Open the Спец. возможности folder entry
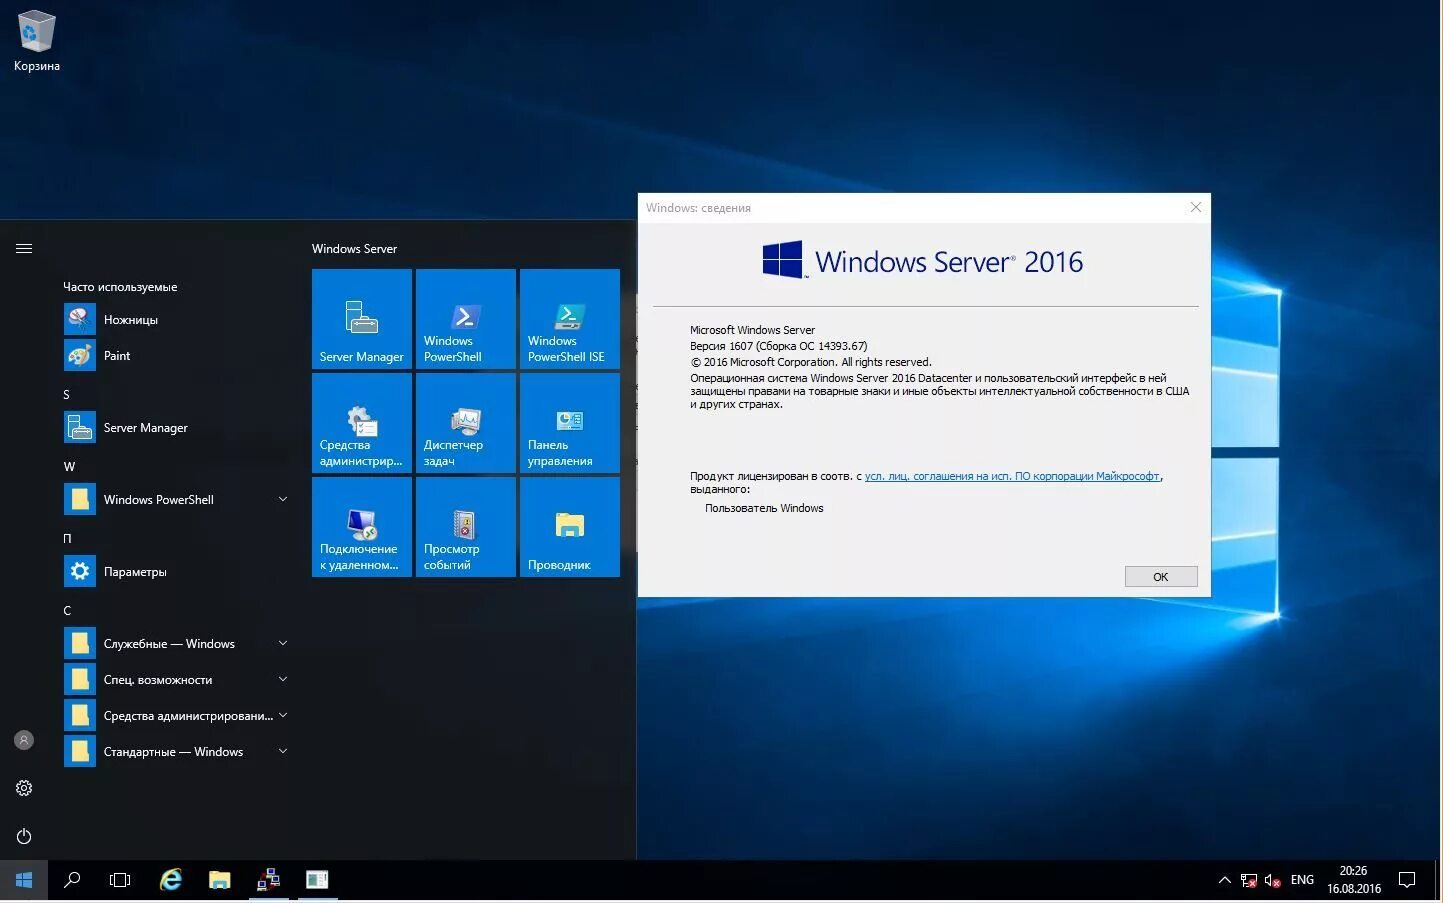The height and width of the screenshot is (903, 1443). coord(176,680)
